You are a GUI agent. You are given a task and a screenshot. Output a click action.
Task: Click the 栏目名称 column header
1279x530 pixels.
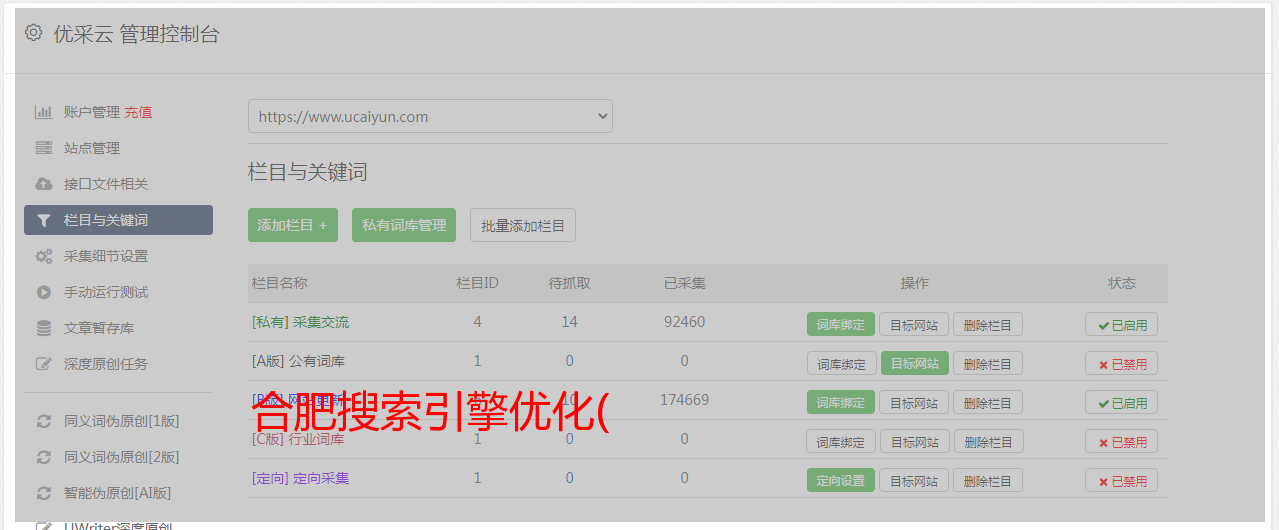click(x=279, y=283)
